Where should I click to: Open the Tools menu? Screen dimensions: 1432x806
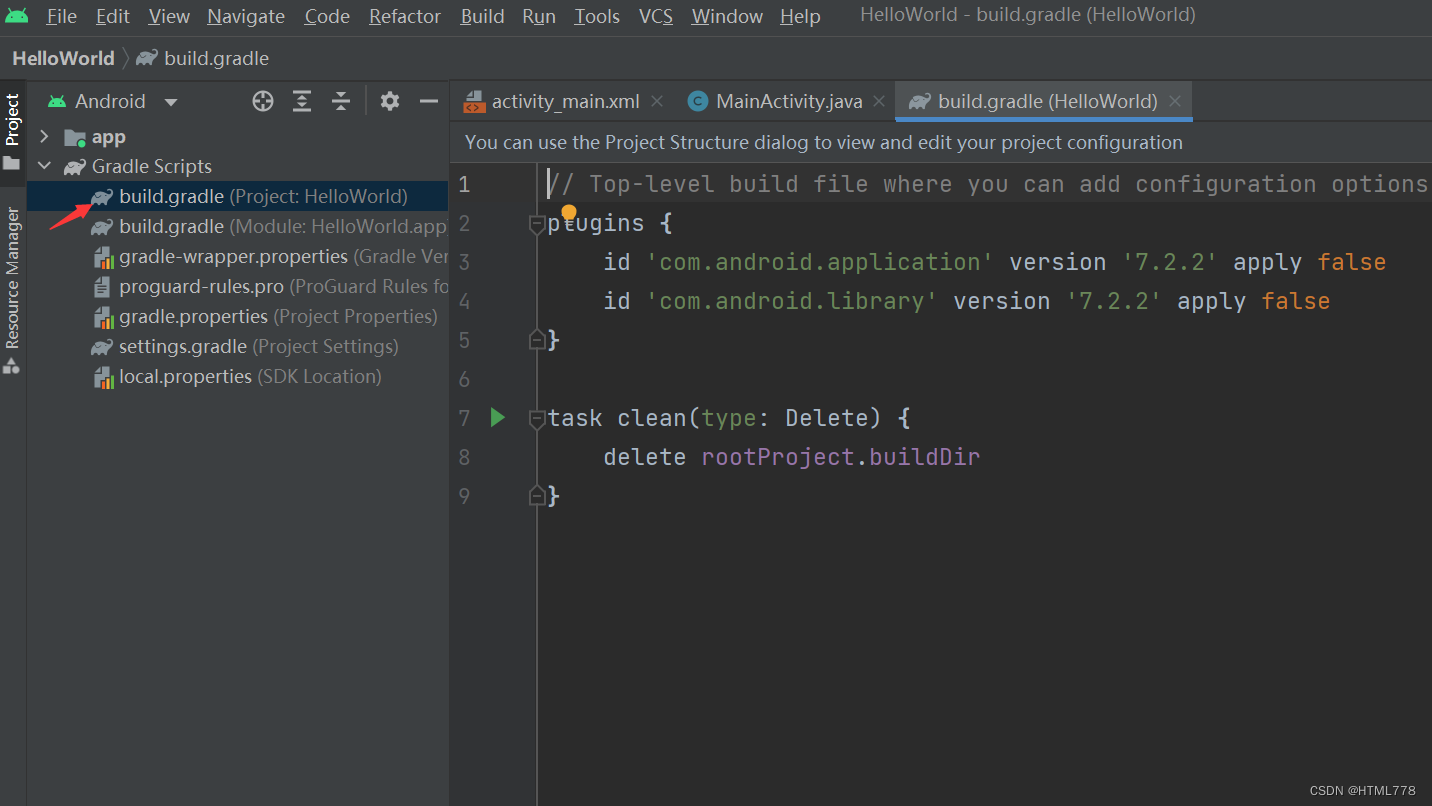[597, 16]
